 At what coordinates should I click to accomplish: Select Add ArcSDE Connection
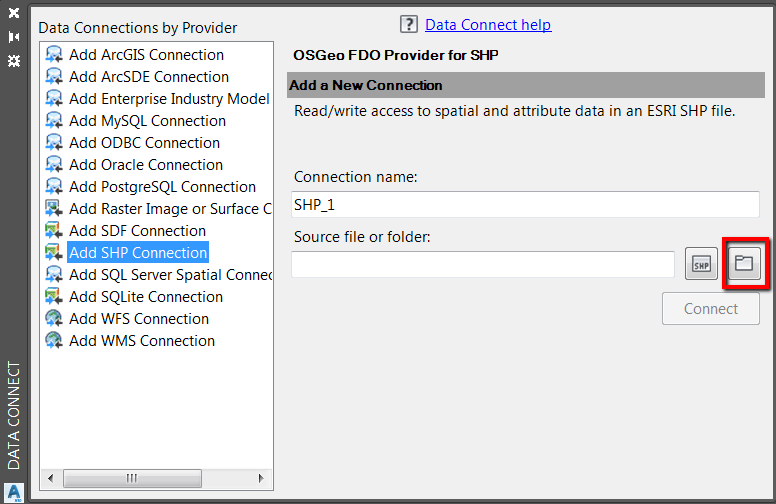coord(148,77)
